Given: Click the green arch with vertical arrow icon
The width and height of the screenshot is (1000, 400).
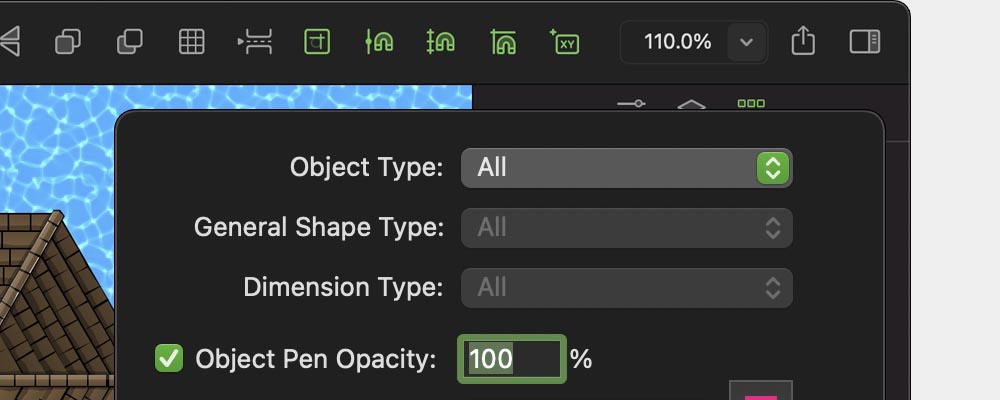Looking at the screenshot, I should (x=440, y=41).
